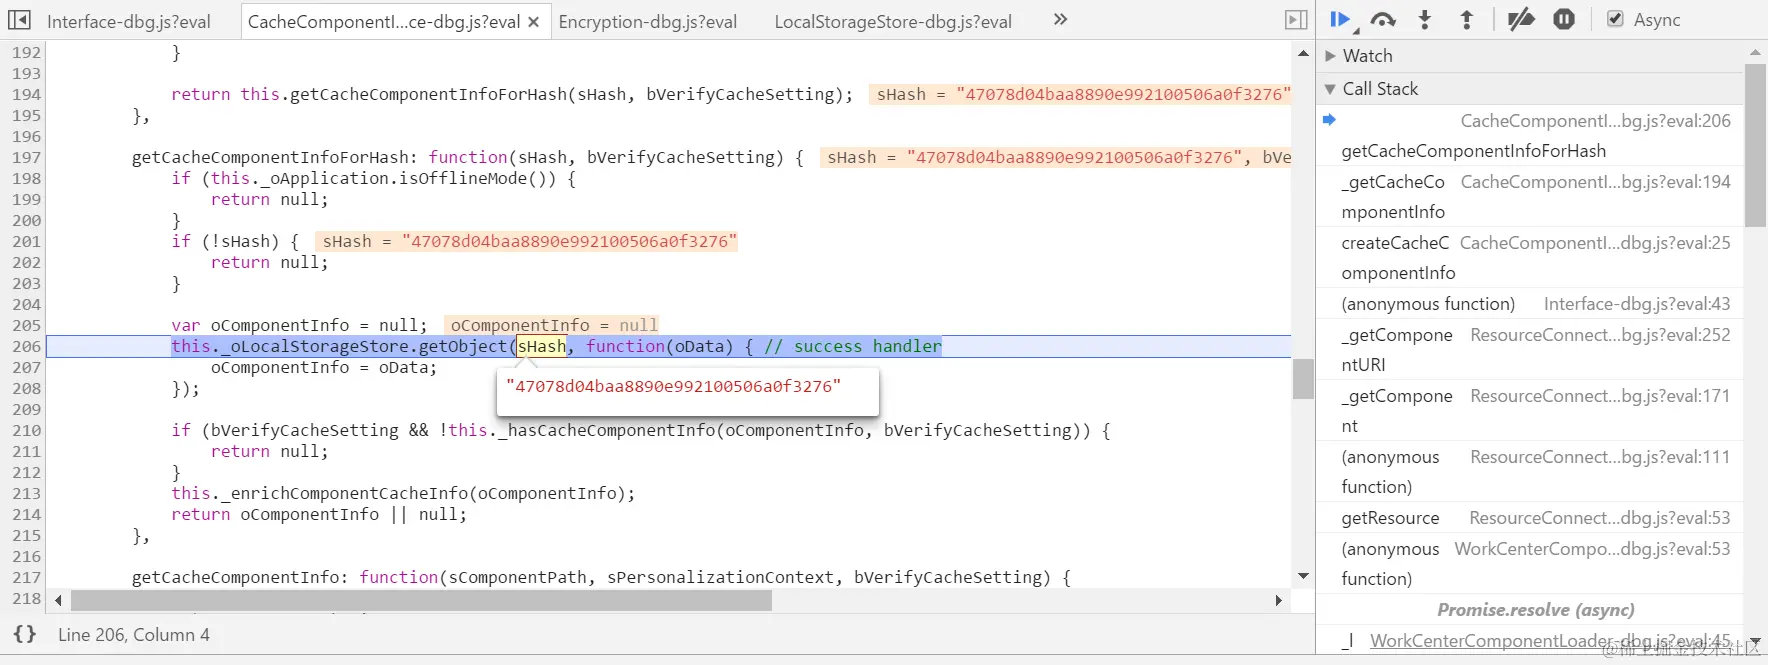Switch to Interface-dbg.js?eval tab
Image resolution: width=1768 pixels, height=665 pixels.
click(x=129, y=21)
